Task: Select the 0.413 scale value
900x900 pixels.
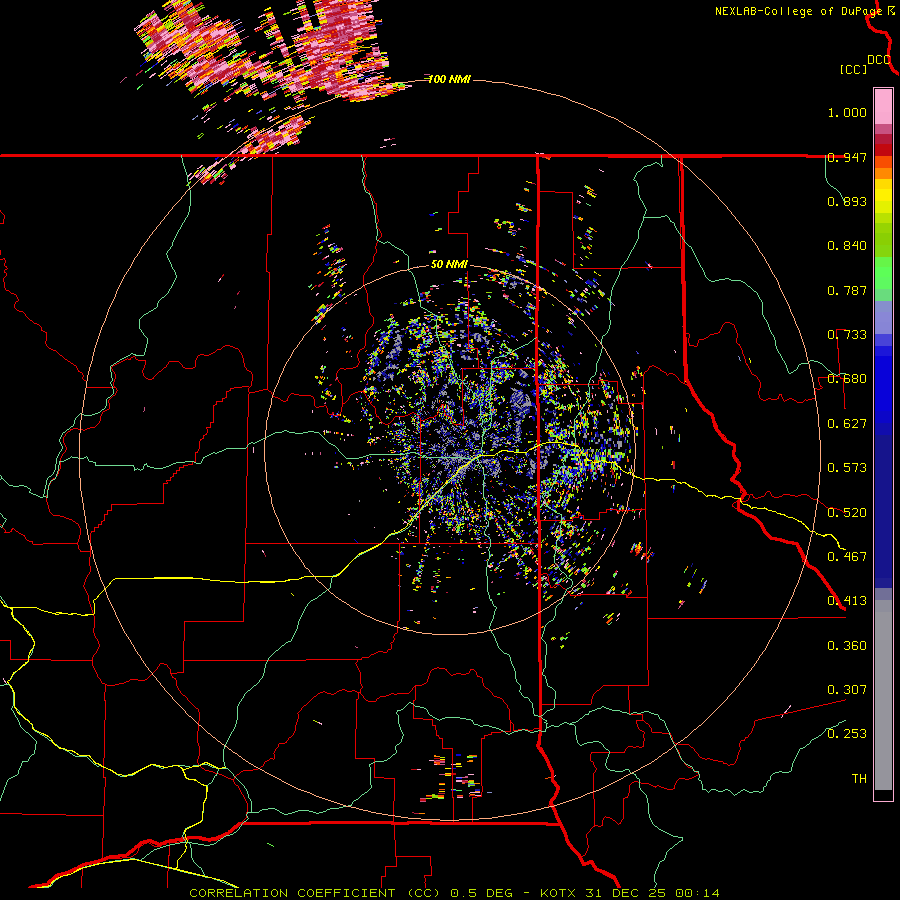Action: coord(847,601)
